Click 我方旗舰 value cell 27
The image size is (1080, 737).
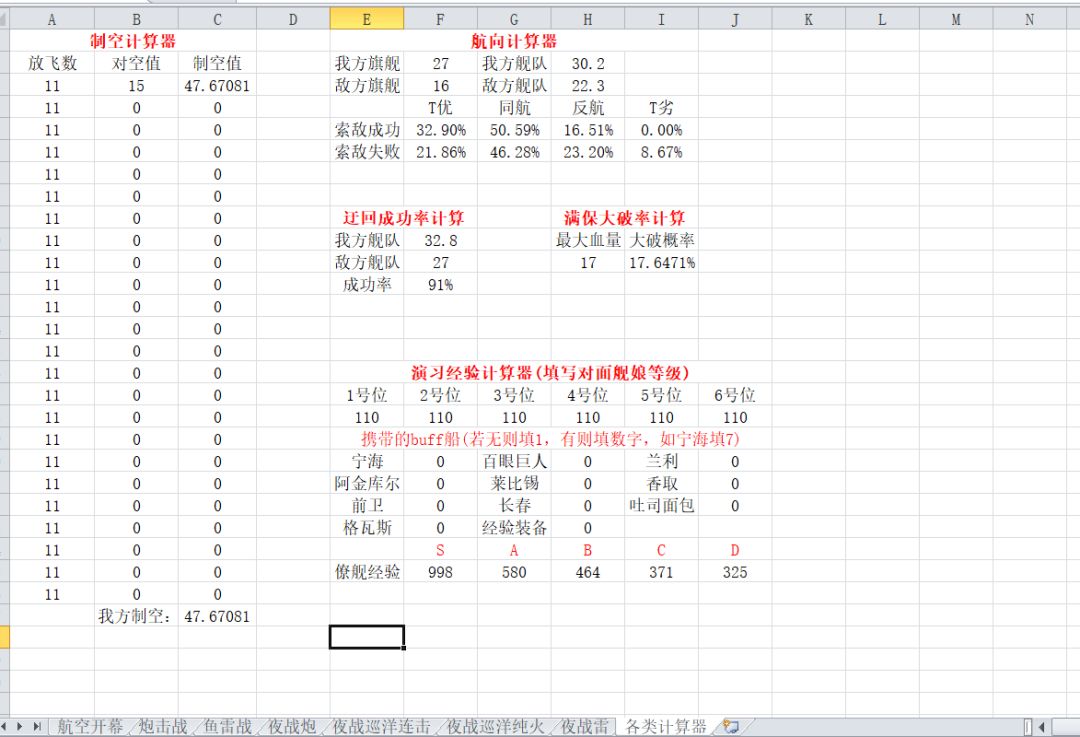440,63
